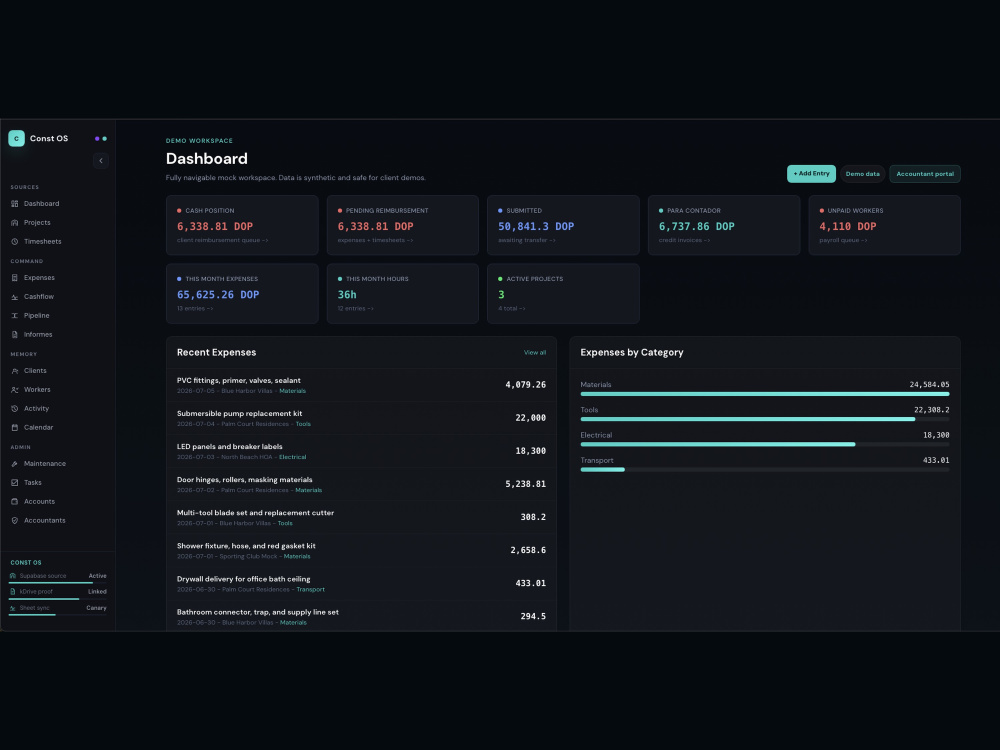This screenshot has height=750, width=1000.
Task: Click the Canary status for Sheet sync
Action: point(96,608)
